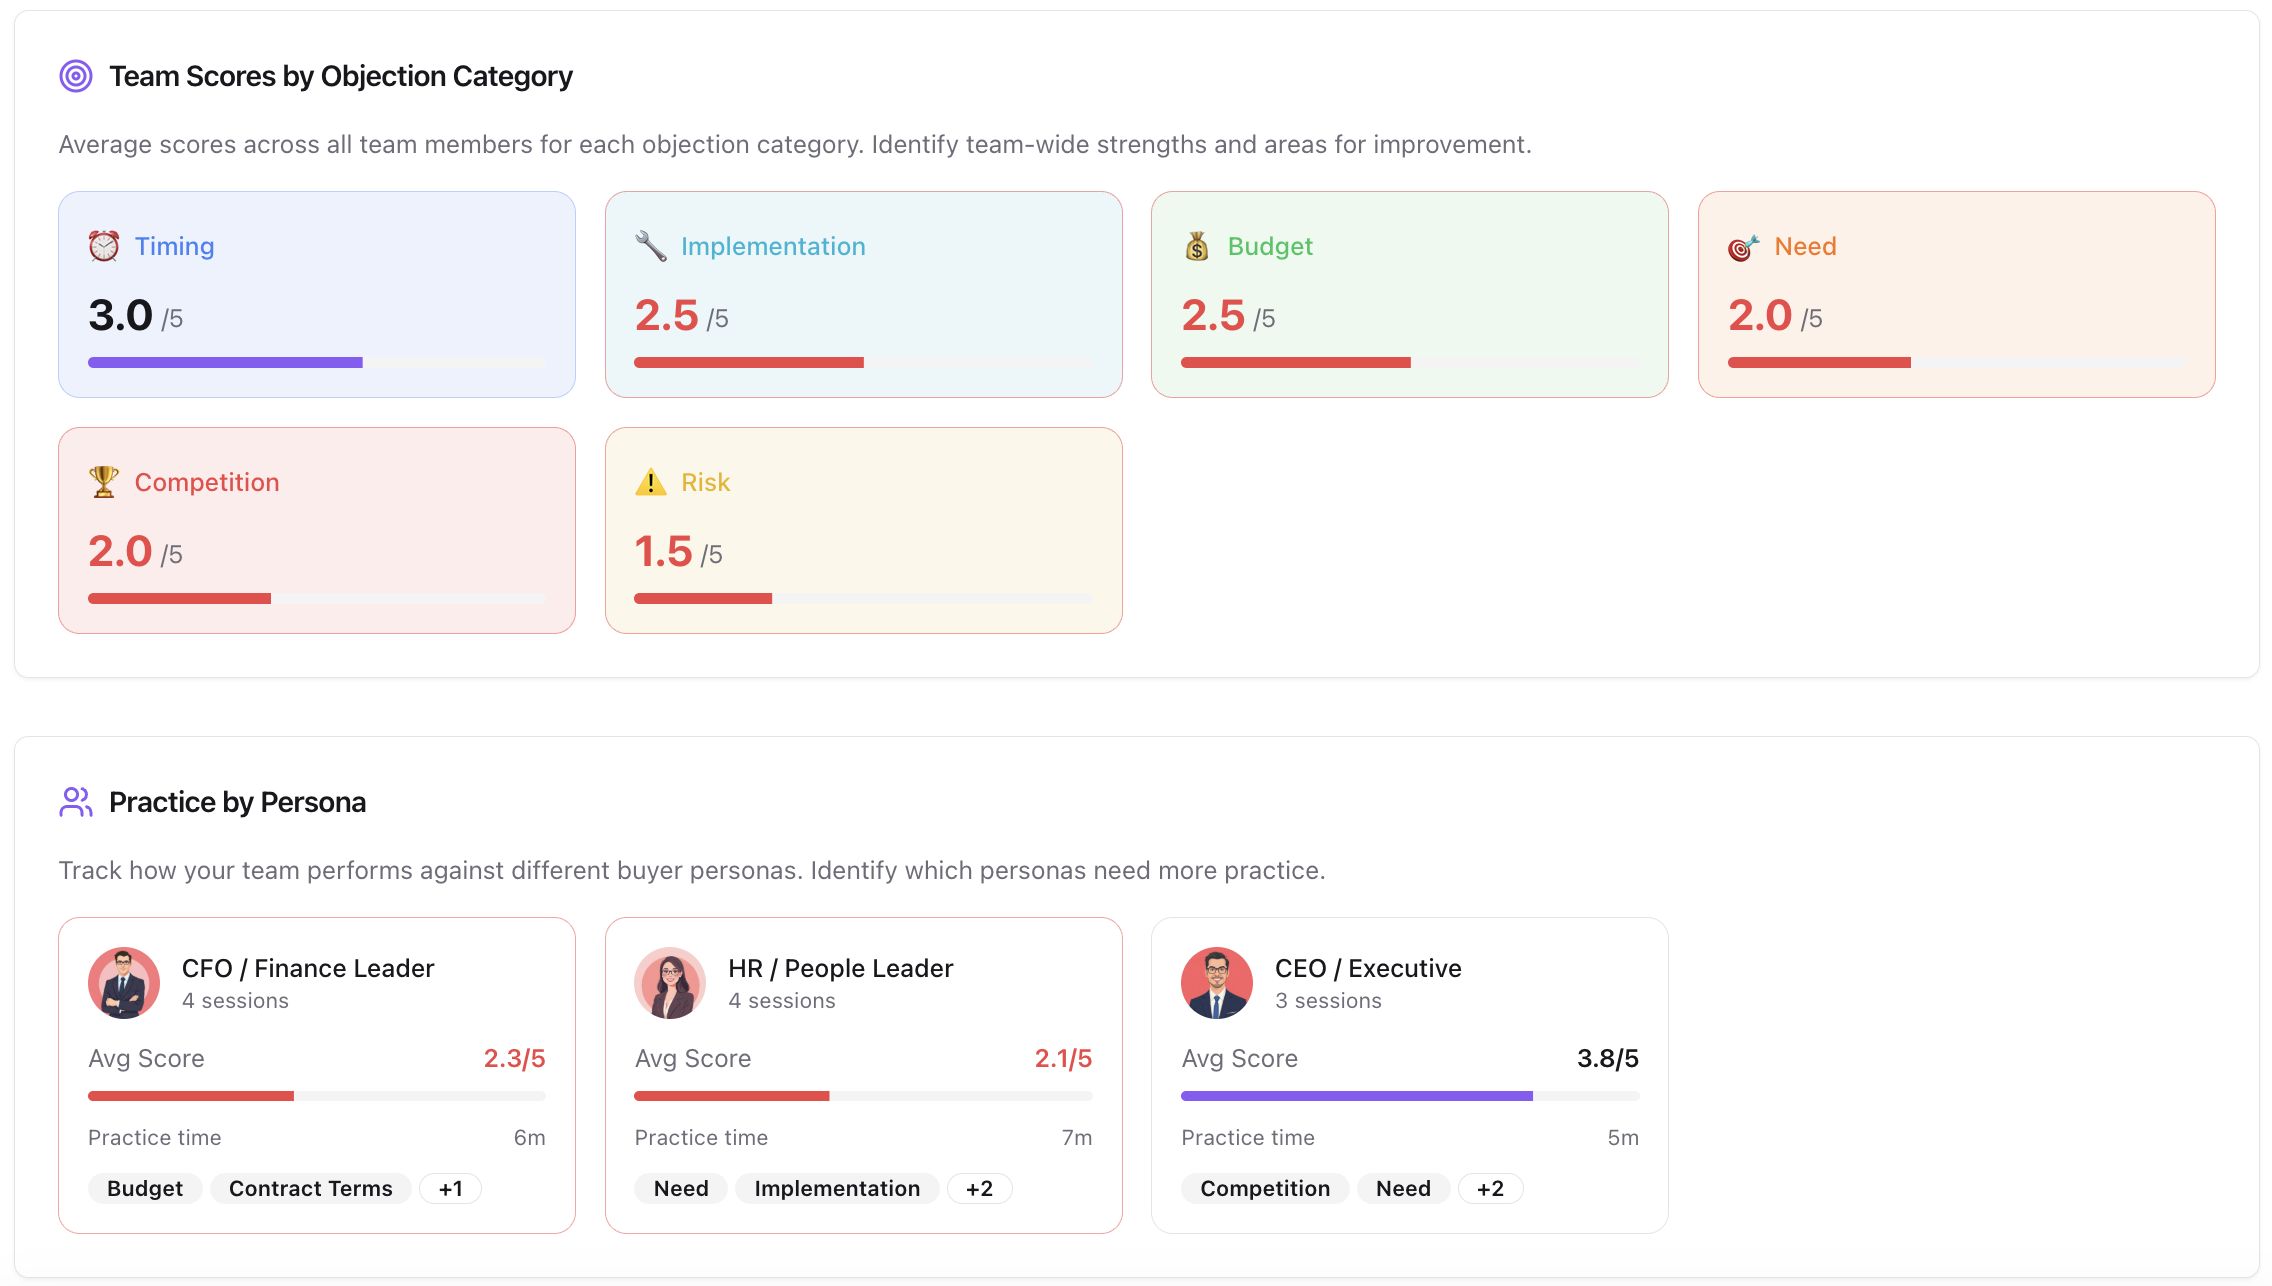
Task: Click the trophy Competition icon
Action: point(104,482)
